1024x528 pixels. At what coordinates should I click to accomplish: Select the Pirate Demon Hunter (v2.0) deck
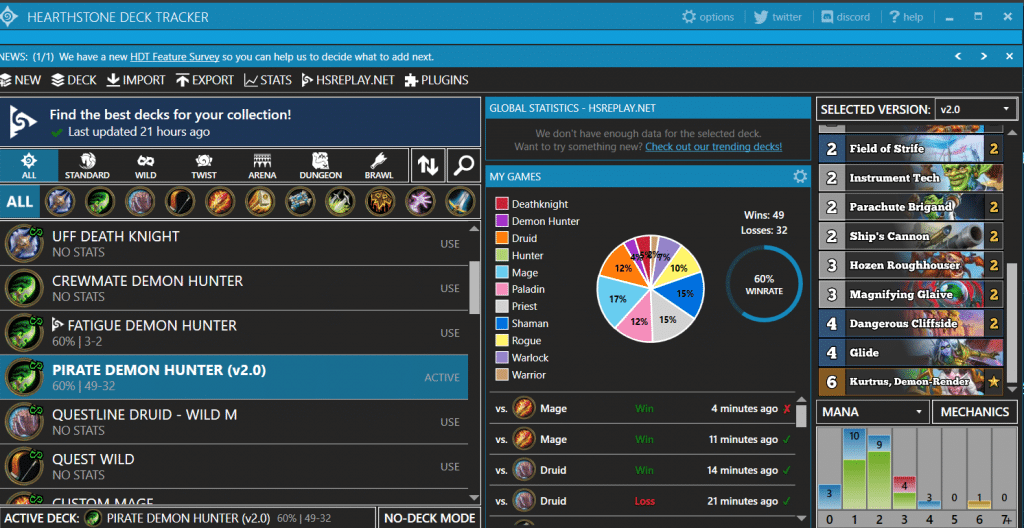(234, 377)
